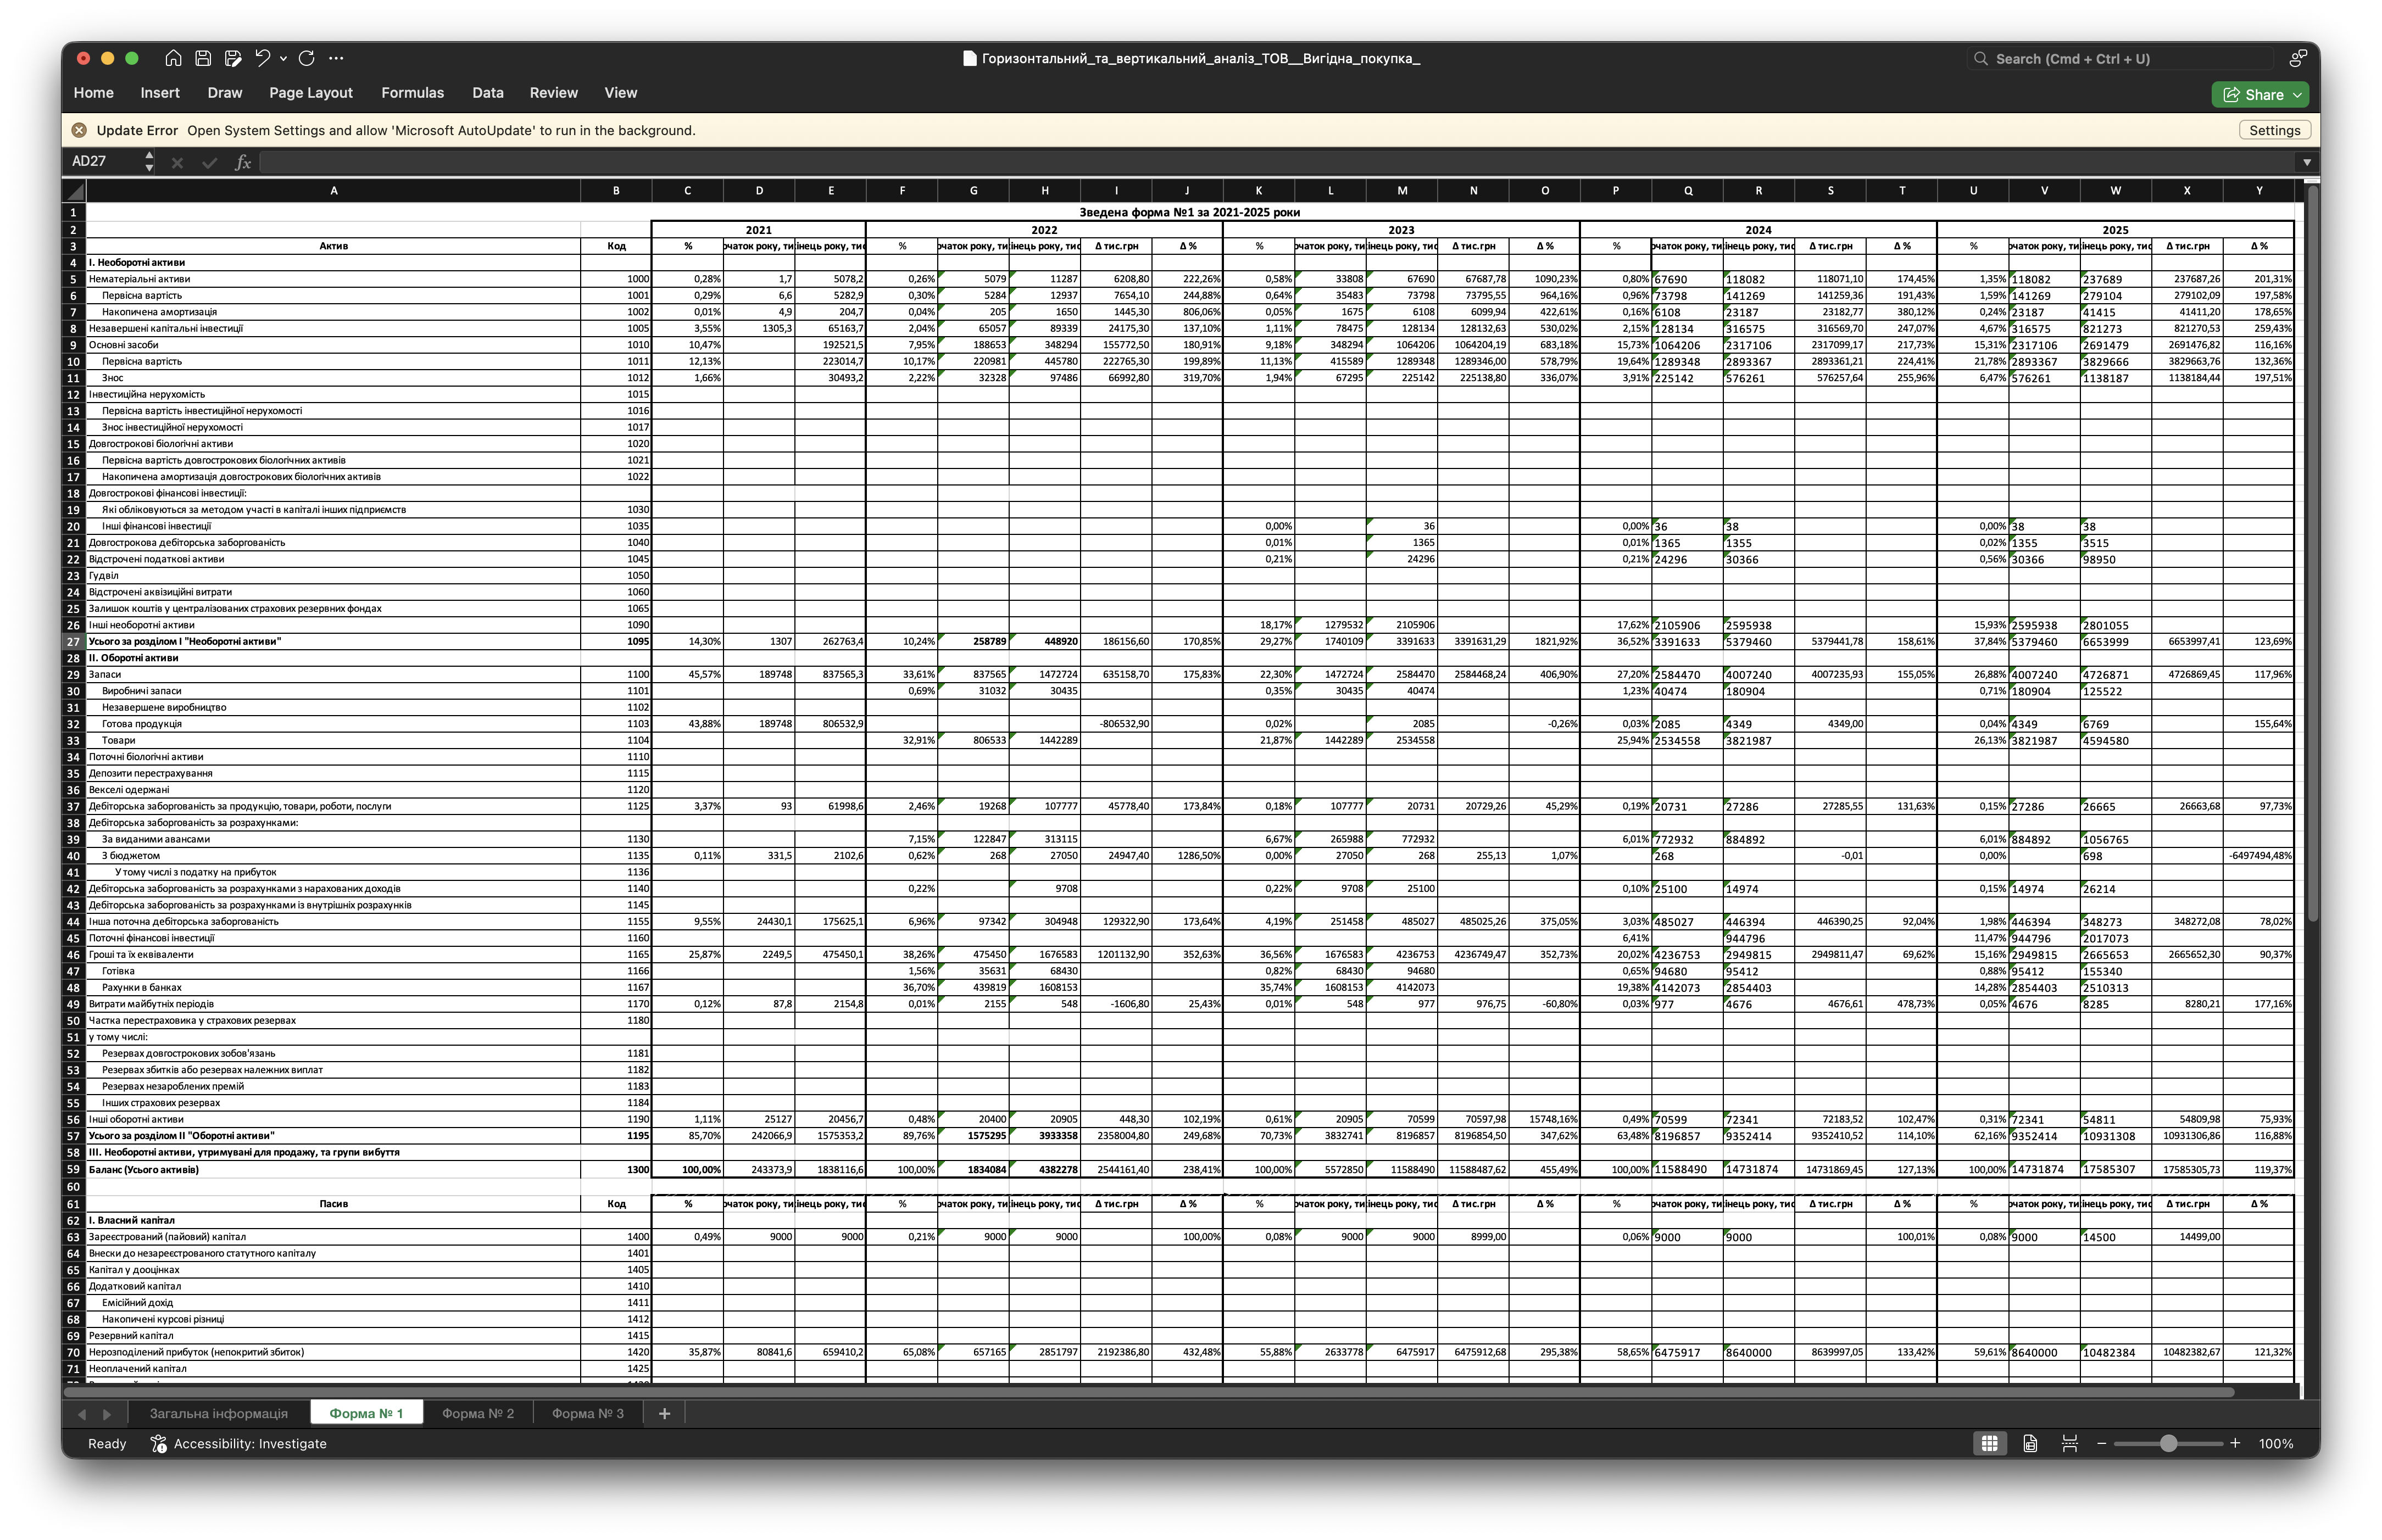Select the Review ribbon tab

(x=553, y=93)
